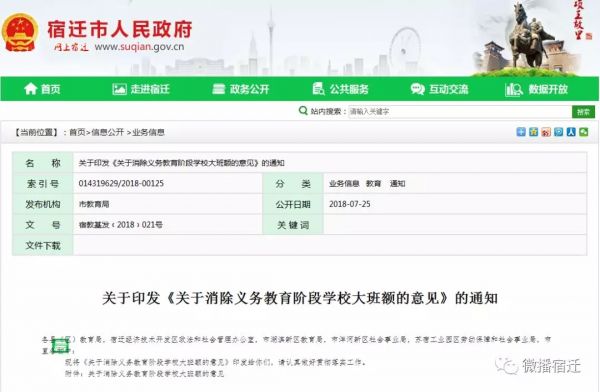
Task: Click 信息公开 in the breadcrumb
Action: click(x=108, y=132)
